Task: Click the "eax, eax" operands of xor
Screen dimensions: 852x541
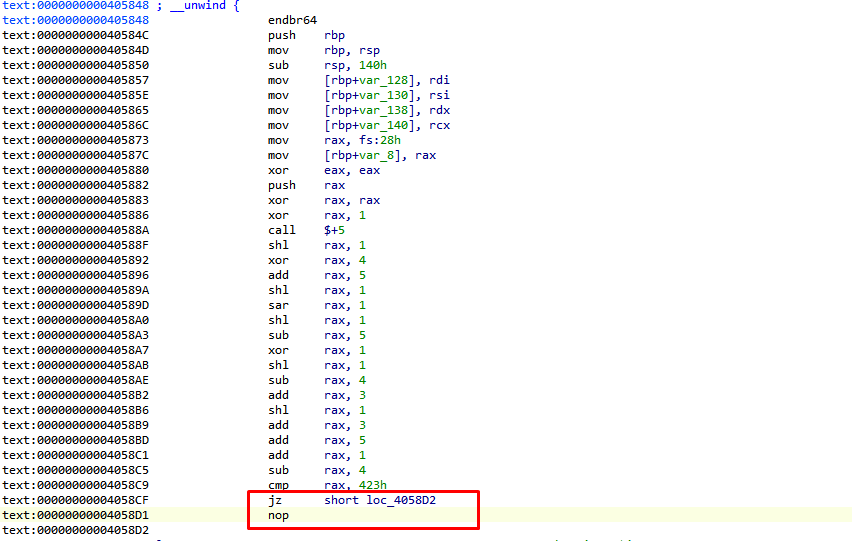Action: (352, 170)
